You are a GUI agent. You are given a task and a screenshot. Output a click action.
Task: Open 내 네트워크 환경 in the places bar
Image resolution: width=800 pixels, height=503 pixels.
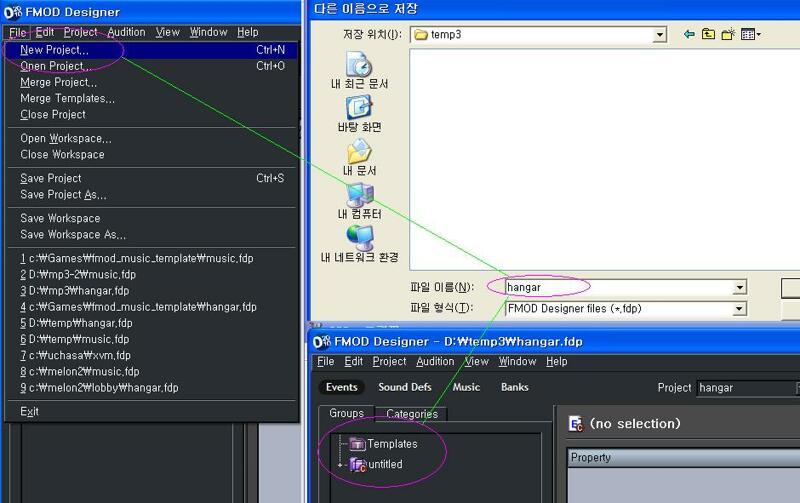359,244
